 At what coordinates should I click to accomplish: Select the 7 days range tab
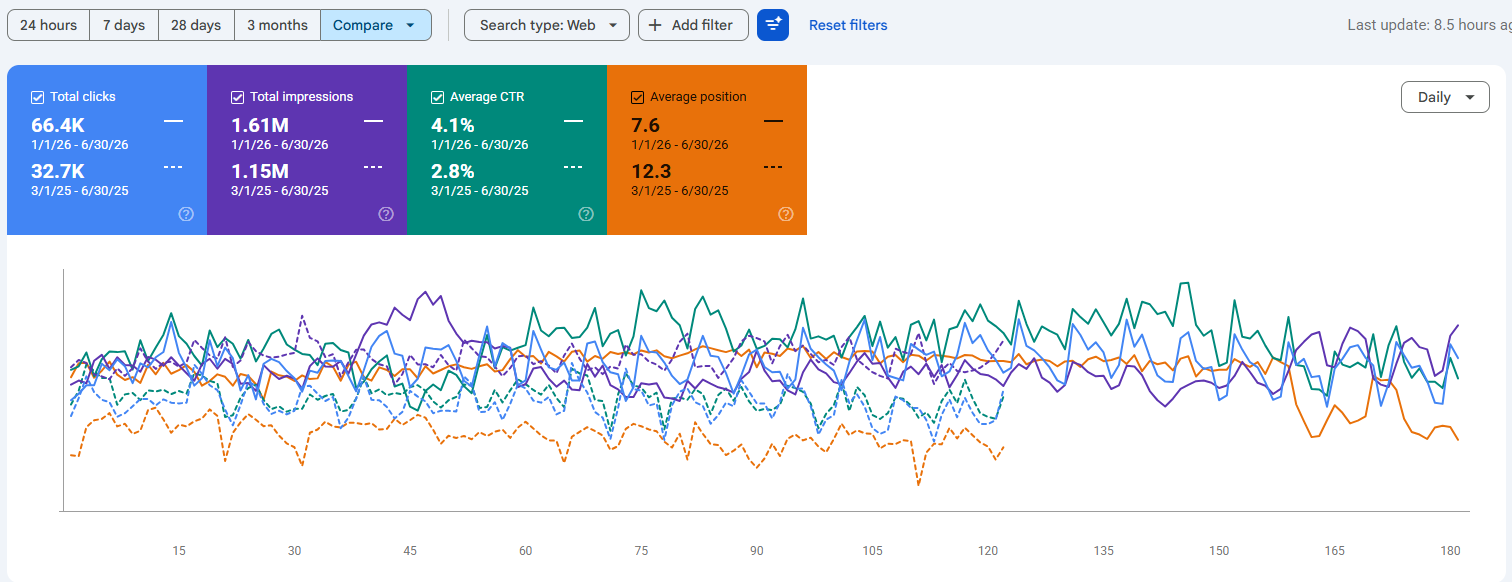124,25
